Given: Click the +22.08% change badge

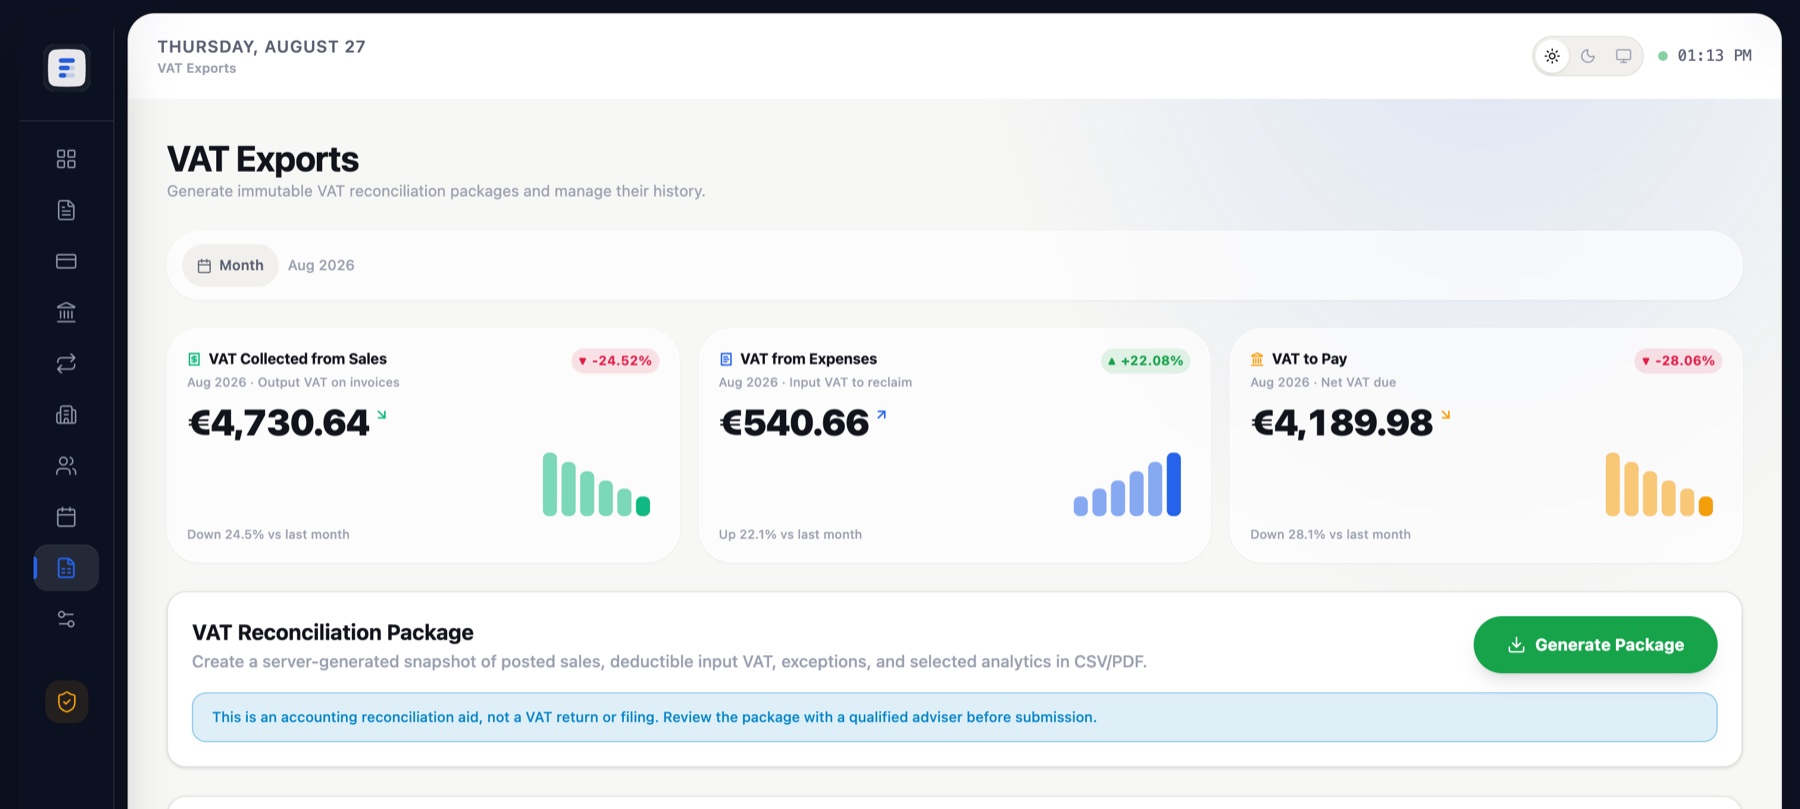Looking at the screenshot, I should click(1145, 361).
